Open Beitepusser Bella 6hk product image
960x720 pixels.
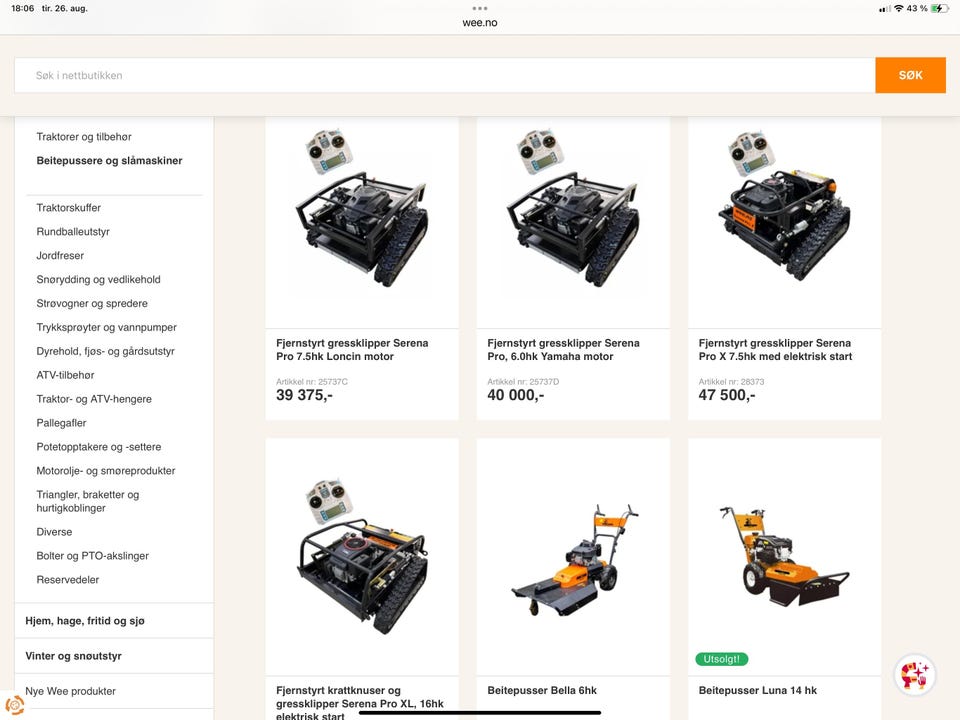(x=573, y=557)
